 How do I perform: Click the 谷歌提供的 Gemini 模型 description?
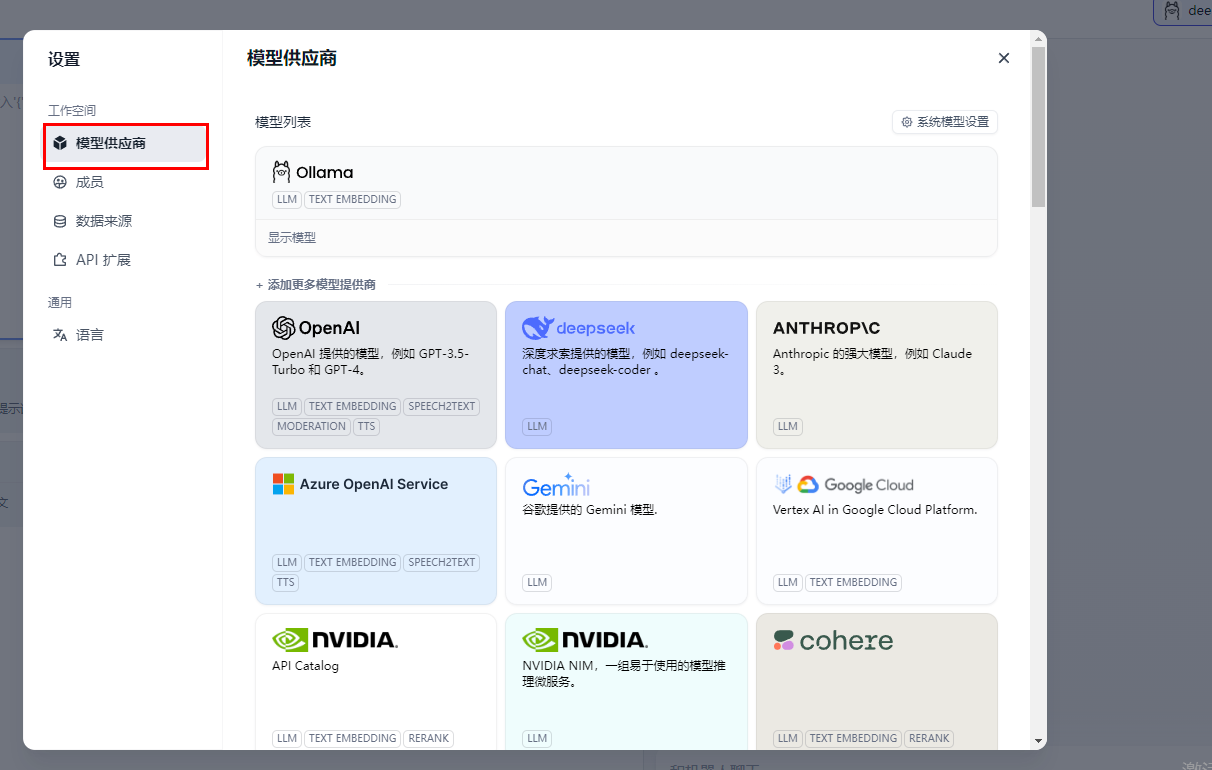pos(590,509)
